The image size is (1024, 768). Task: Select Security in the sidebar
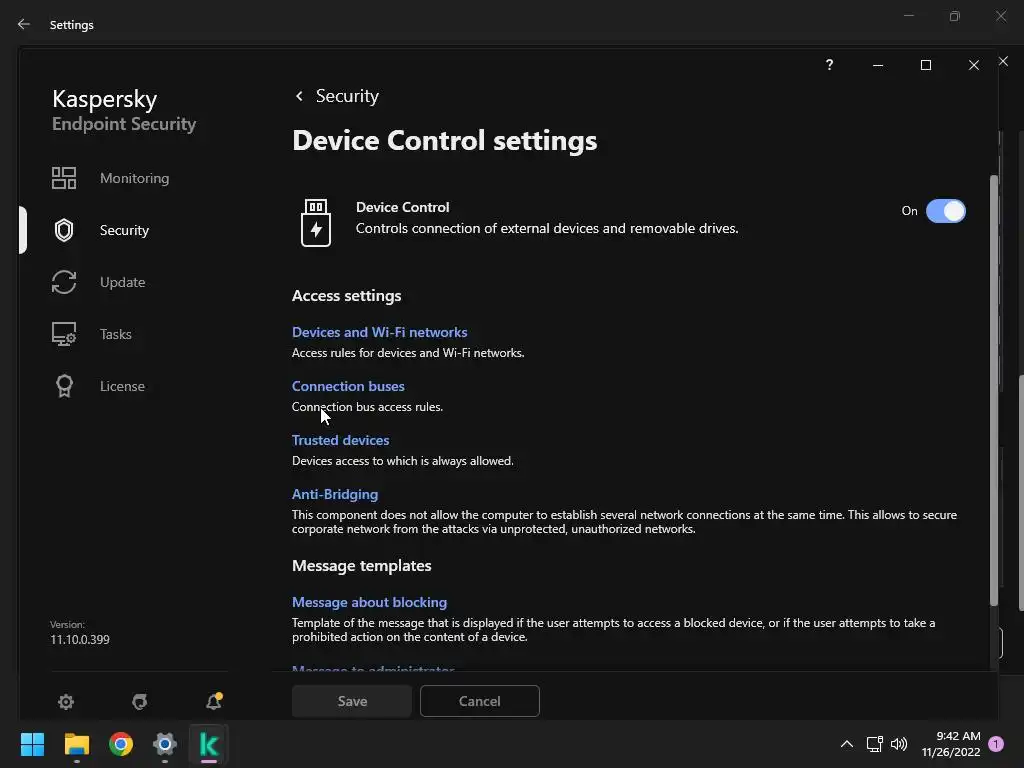click(124, 231)
